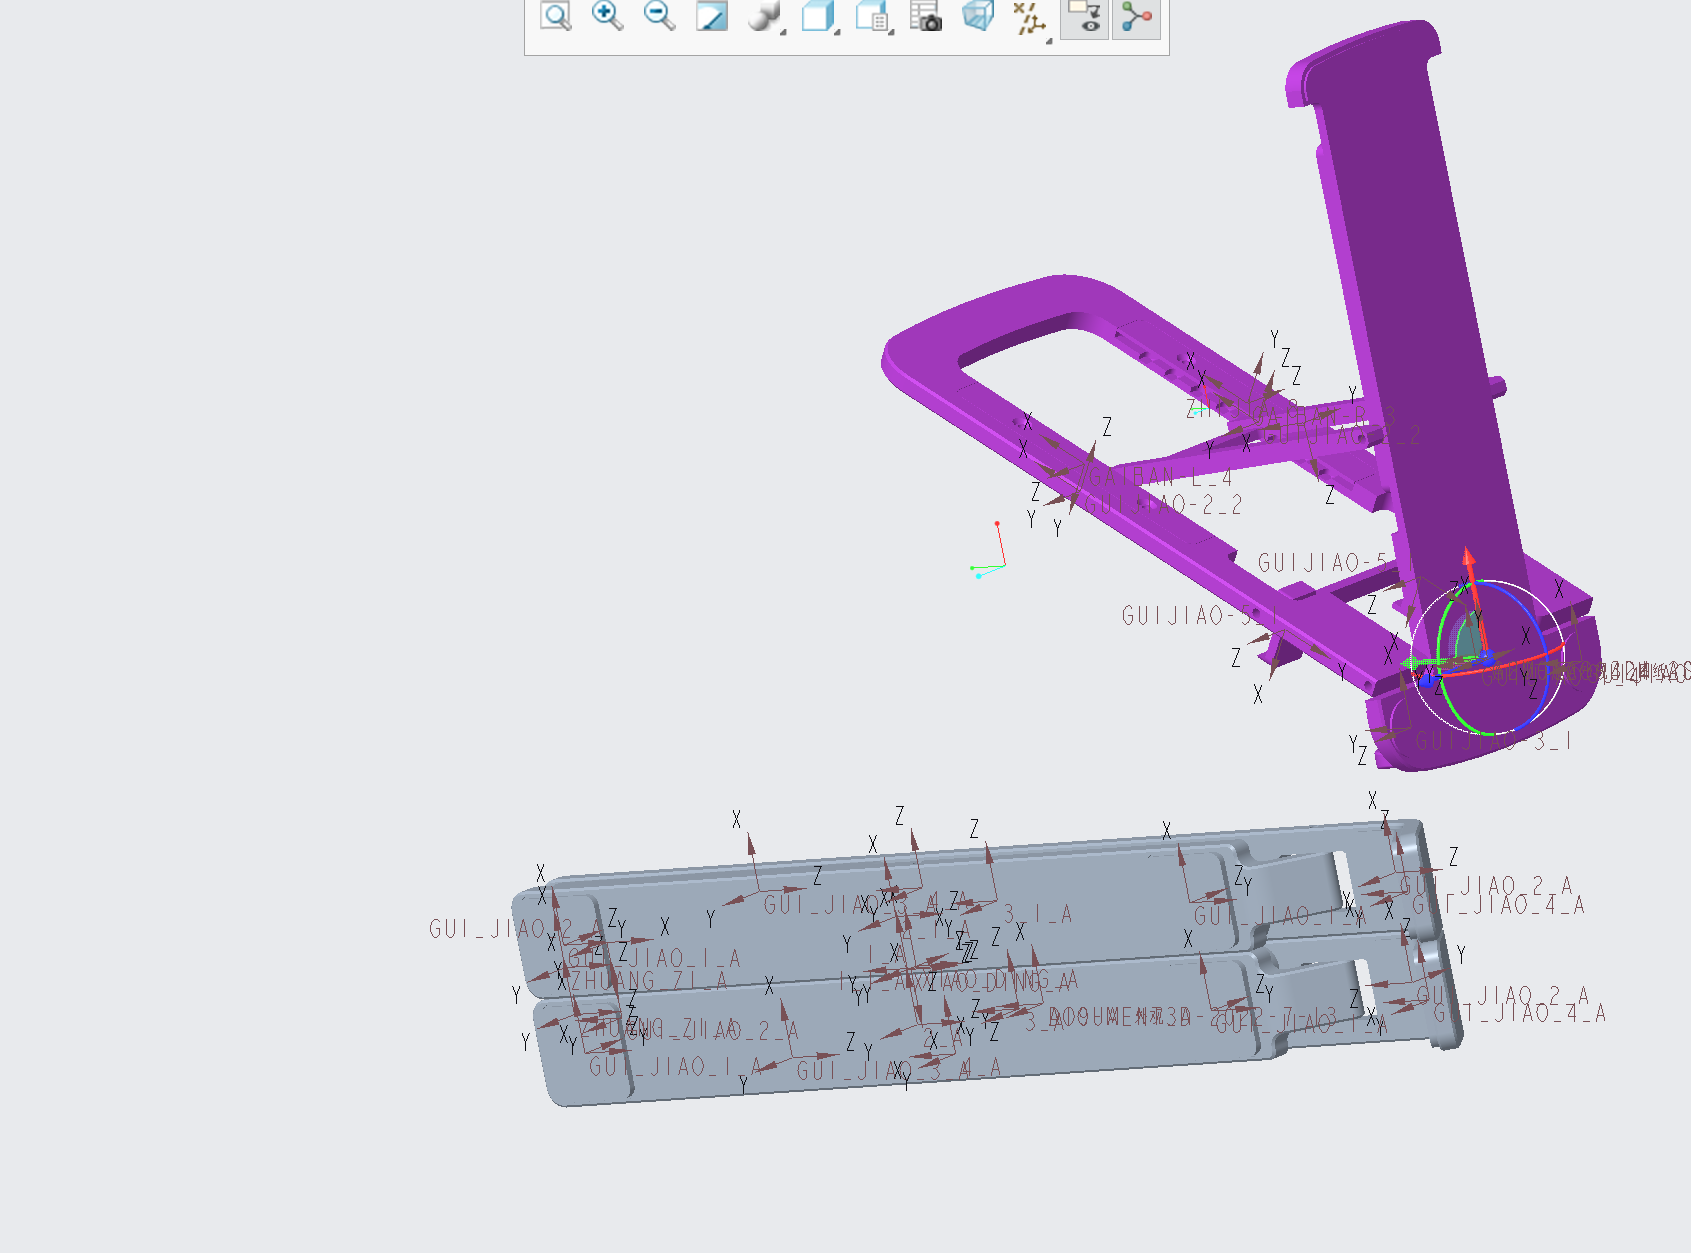Click the GUIJIAO-5 coordinate system label
Screen dimensions: 1691x1253
(x=1322, y=563)
